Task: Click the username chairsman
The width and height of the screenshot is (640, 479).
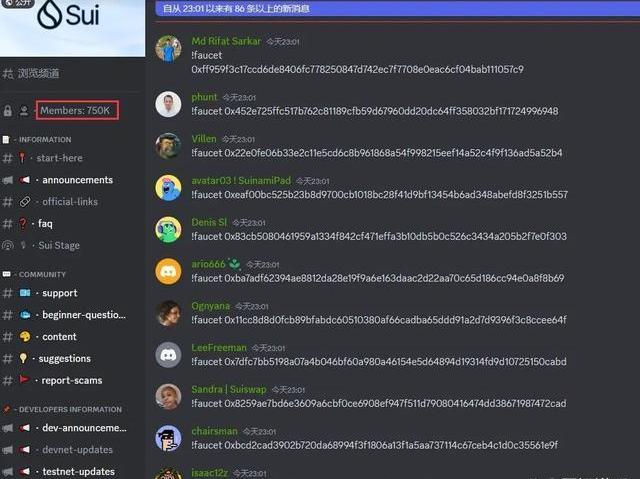Action: pyautogui.click(x=214, y=431)
